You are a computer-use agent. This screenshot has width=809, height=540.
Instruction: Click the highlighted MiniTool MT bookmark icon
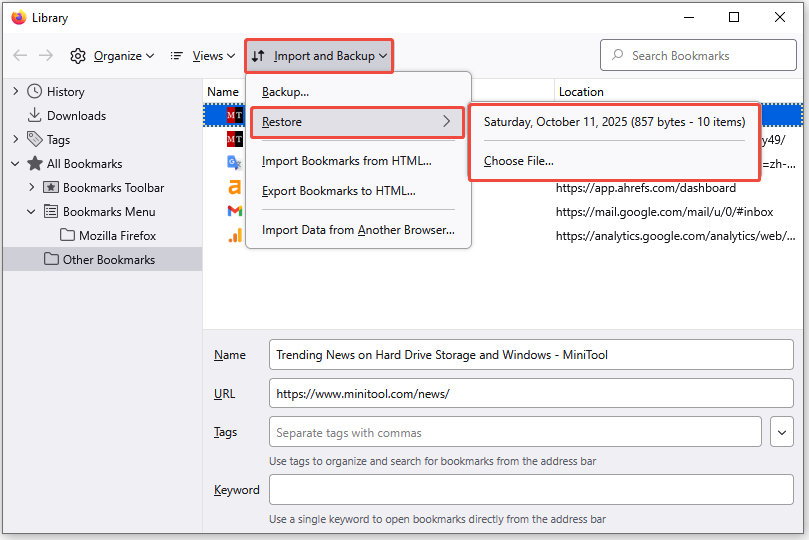tap(235, 116)
